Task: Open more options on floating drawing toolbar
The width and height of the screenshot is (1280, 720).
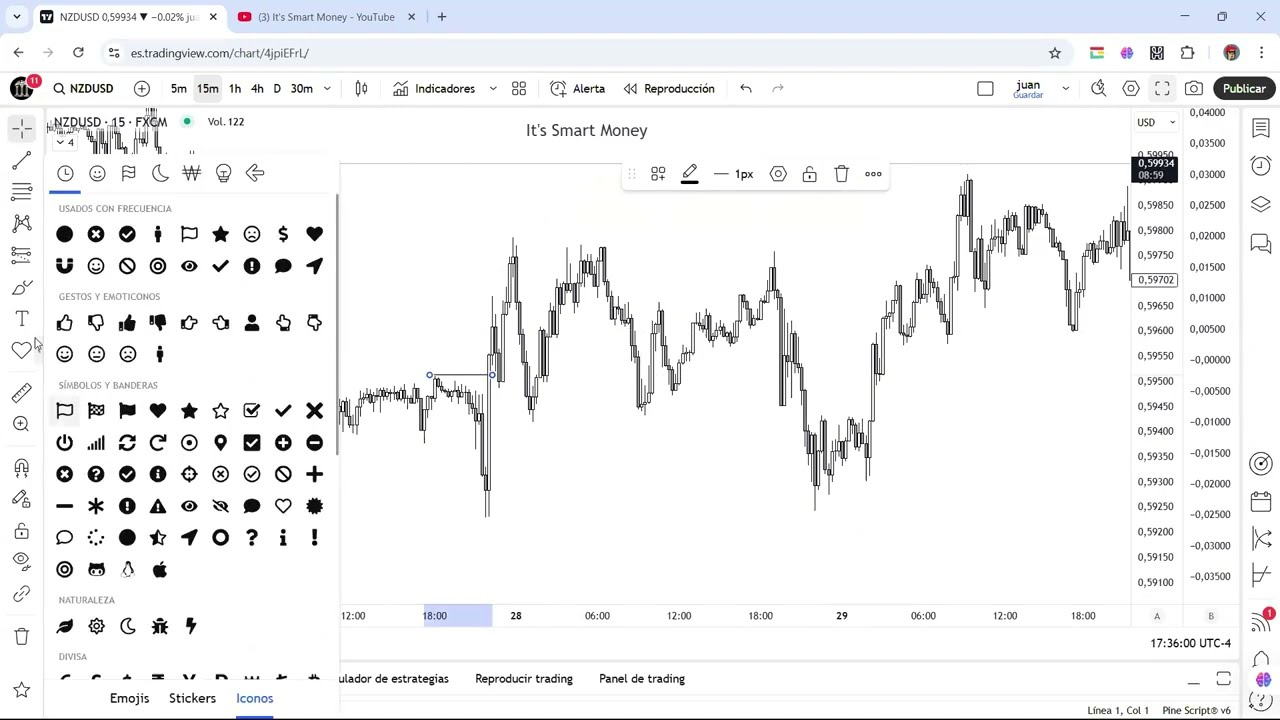Action: pos(873,174)
